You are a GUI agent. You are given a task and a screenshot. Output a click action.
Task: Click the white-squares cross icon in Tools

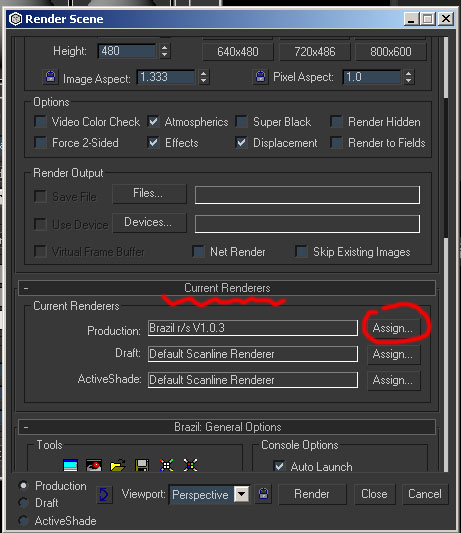pos(167,465)
